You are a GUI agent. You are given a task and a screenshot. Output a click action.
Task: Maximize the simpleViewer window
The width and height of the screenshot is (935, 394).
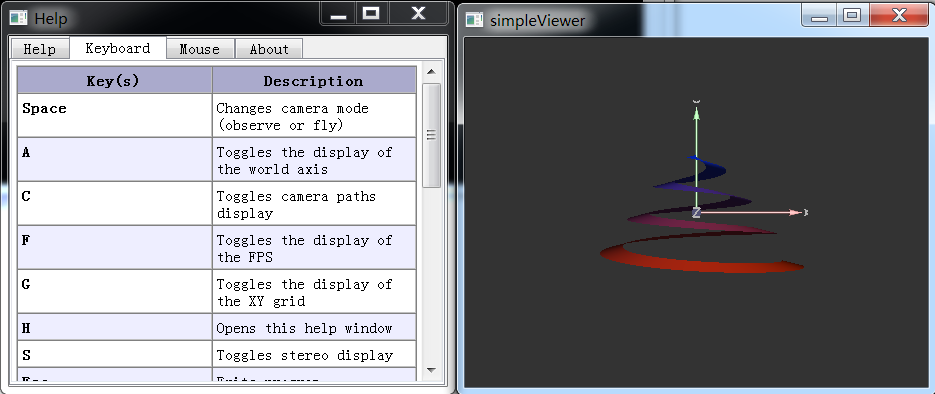(x=853, y=16)
